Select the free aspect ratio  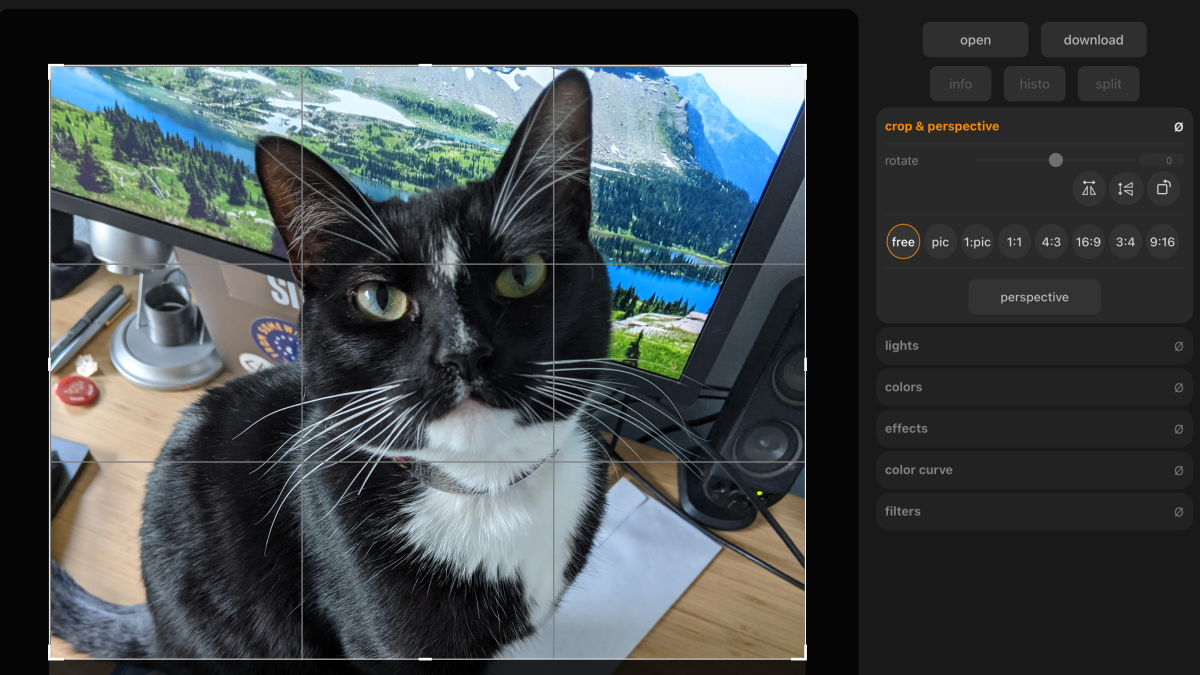903,242
